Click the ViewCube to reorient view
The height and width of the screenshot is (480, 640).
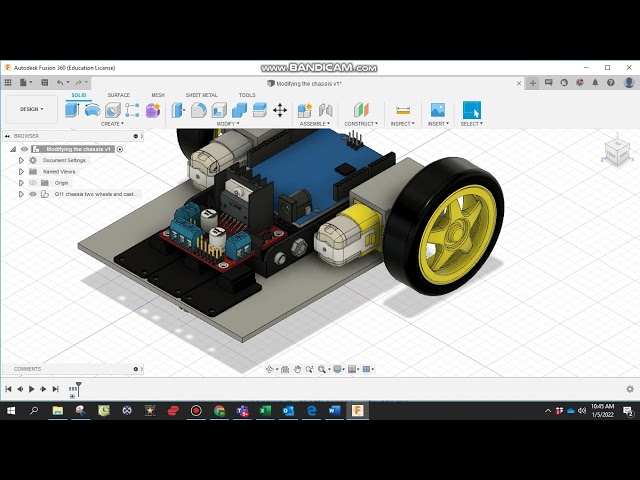(x=617, y=153)
